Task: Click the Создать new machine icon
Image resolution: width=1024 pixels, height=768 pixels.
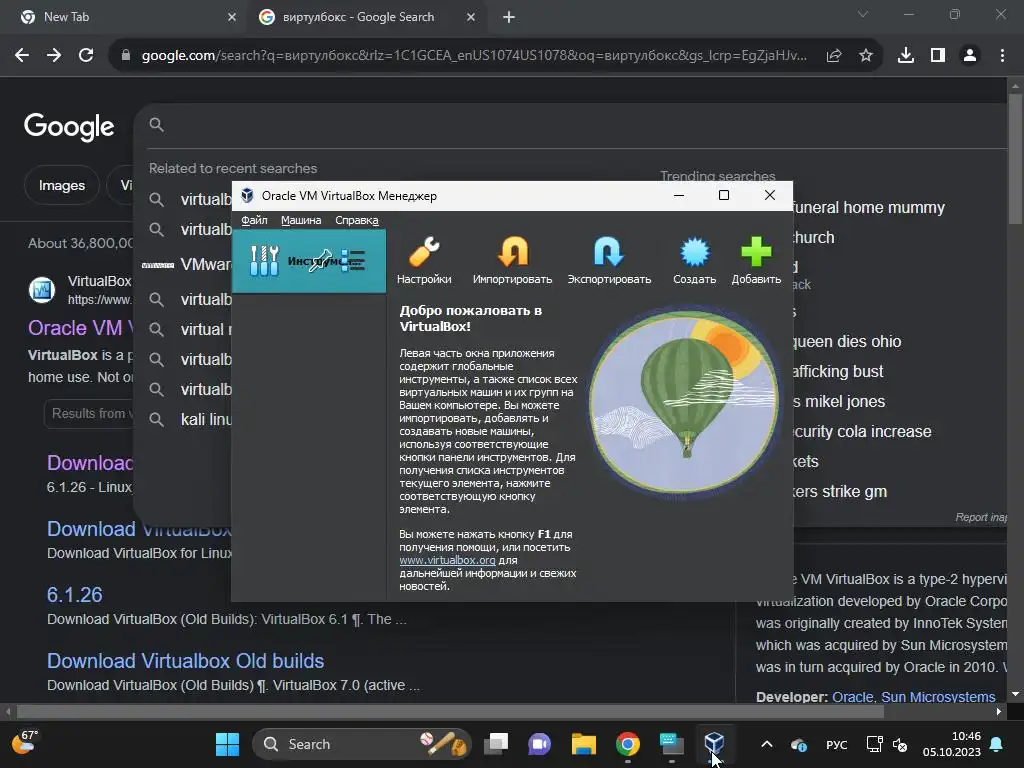Action: 694,253
